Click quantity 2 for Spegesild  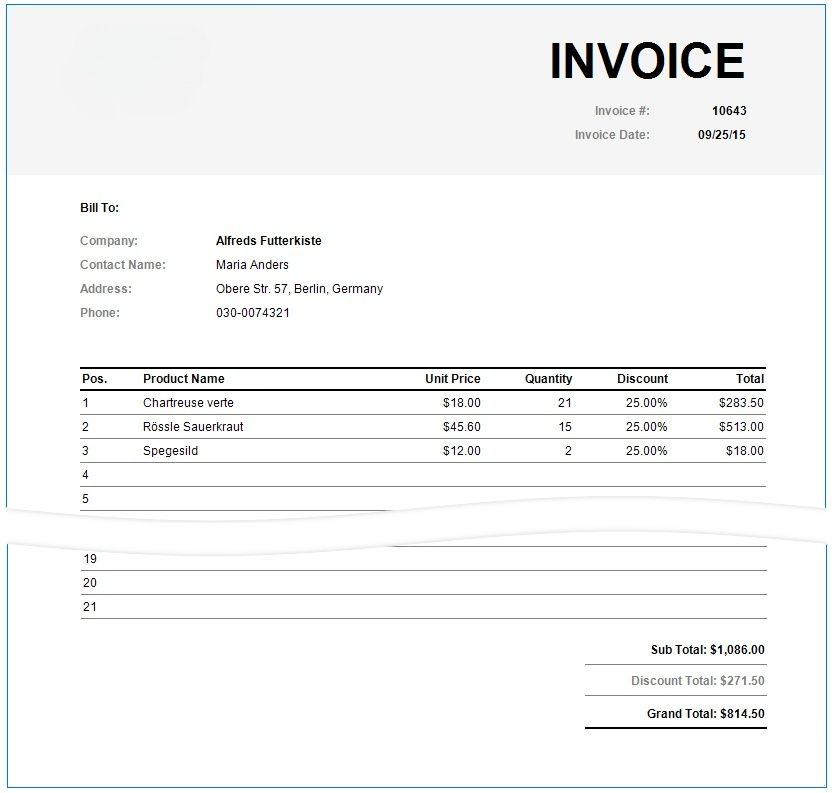(568, 451)
